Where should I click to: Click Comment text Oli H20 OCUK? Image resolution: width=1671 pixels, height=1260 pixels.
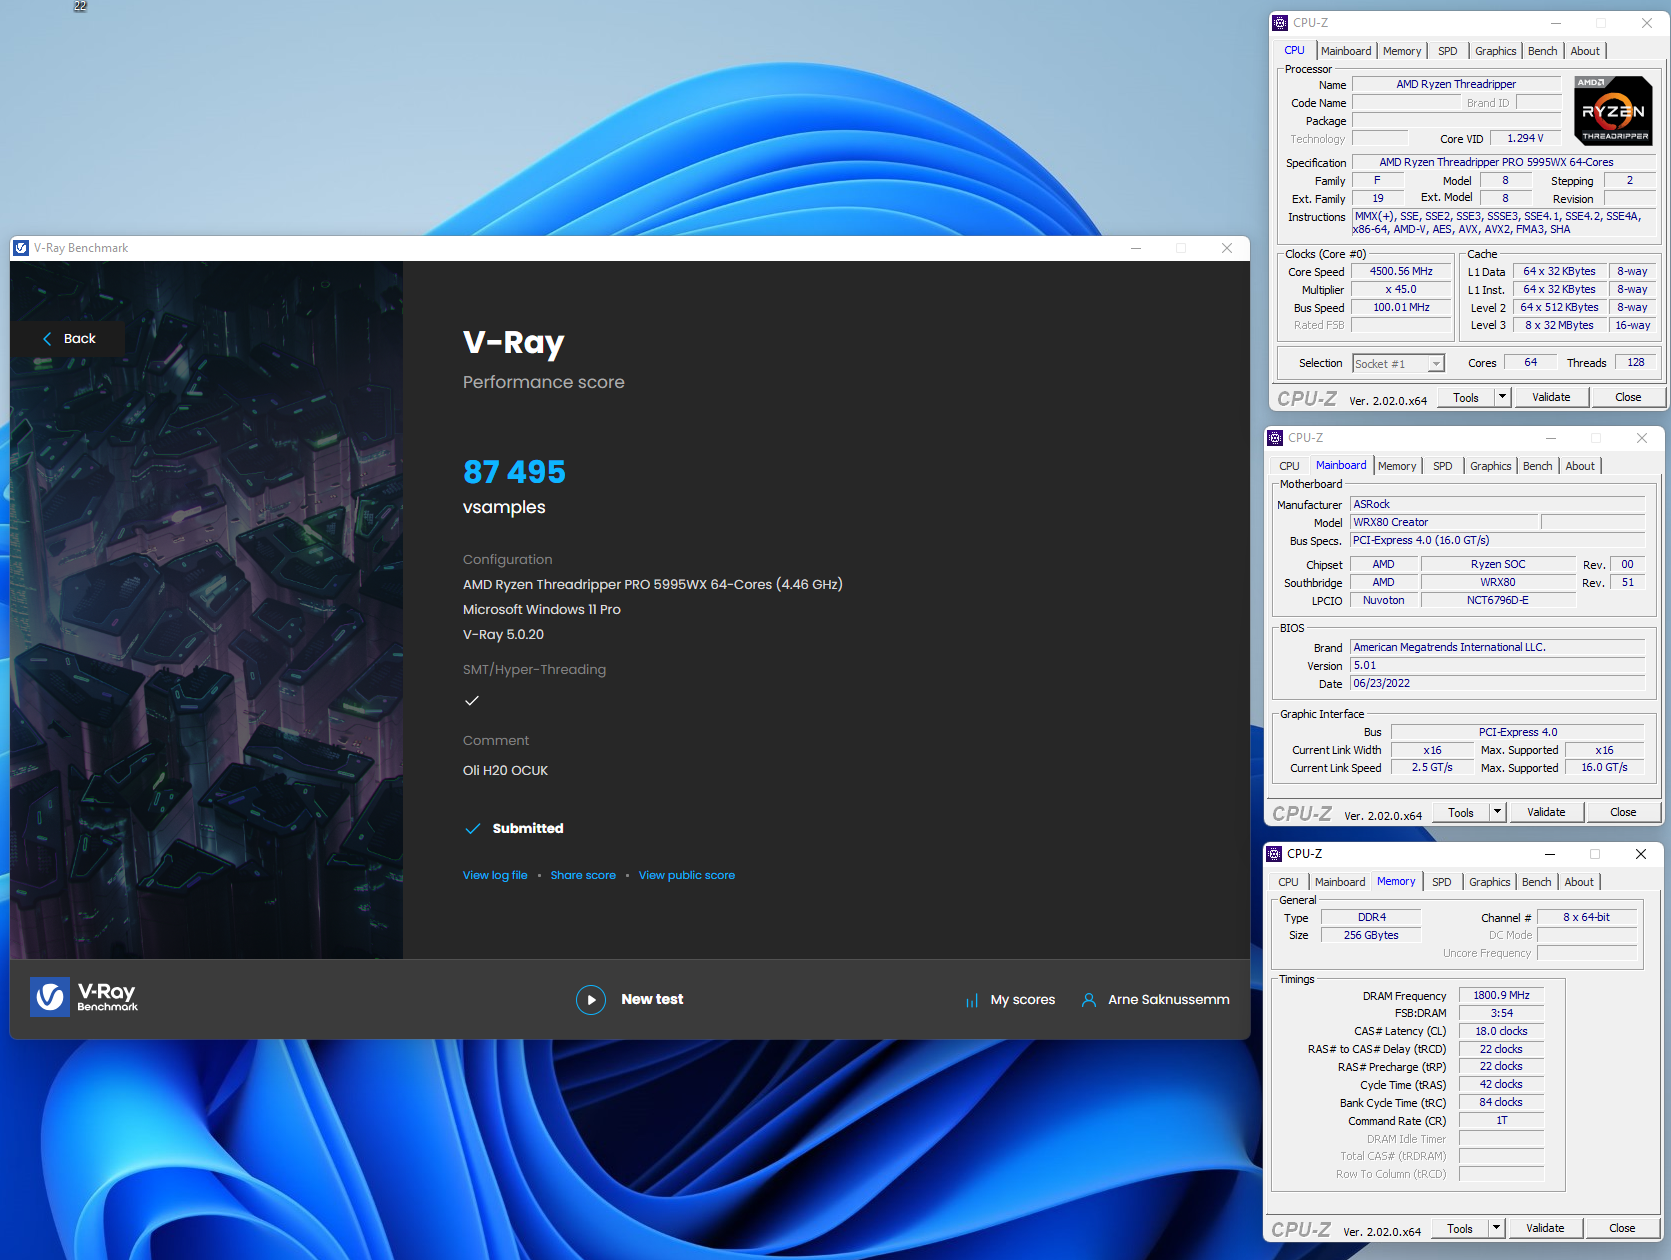506,771
